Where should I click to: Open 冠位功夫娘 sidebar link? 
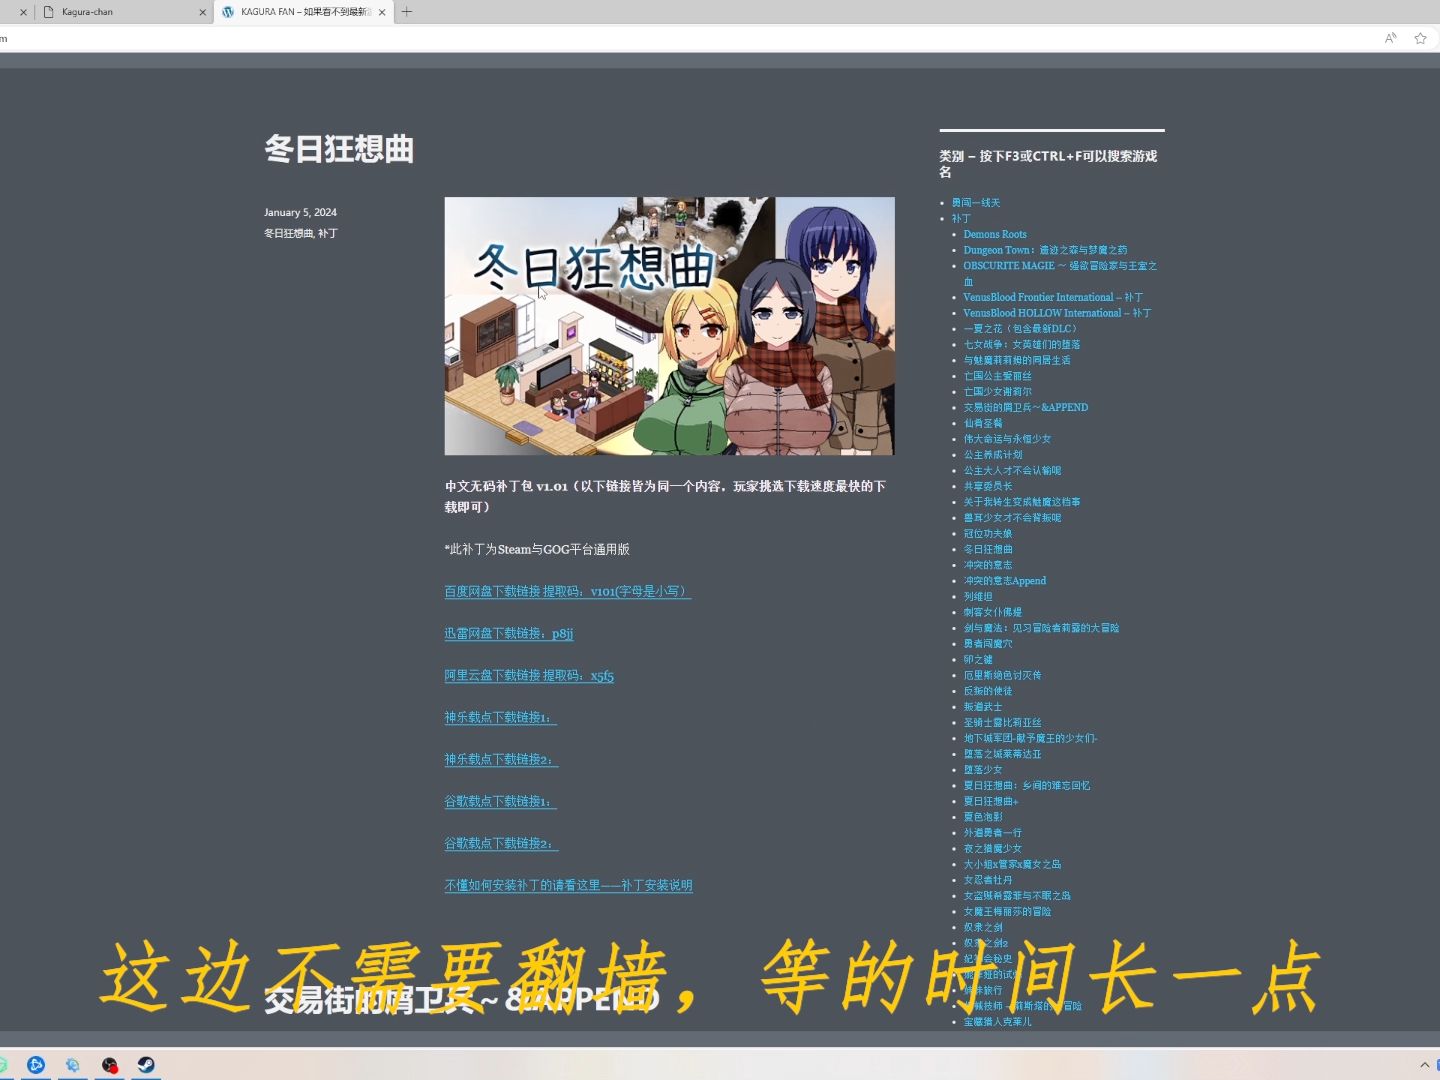(988, 533)
